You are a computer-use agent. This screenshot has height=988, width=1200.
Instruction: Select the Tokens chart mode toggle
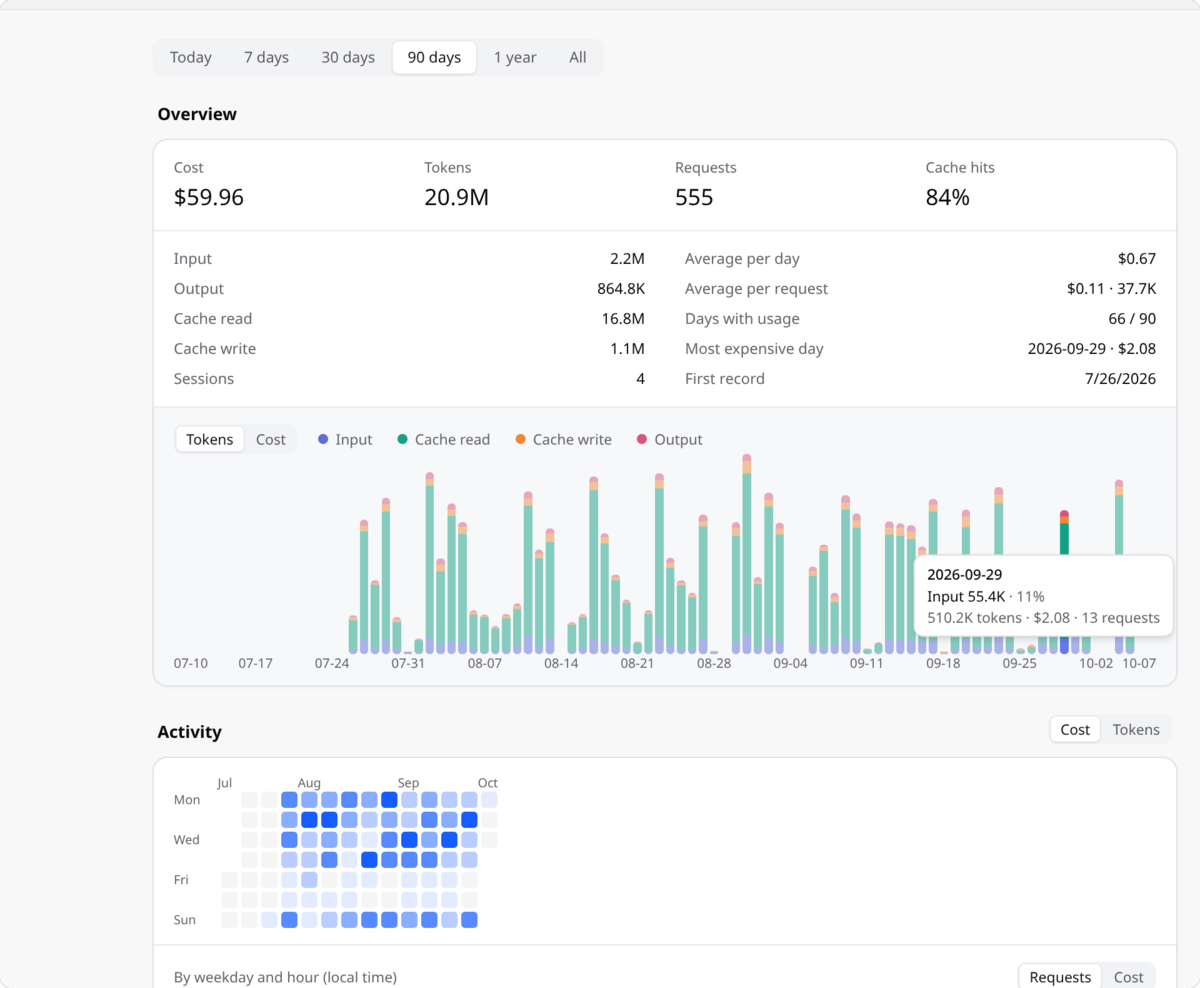210,440
